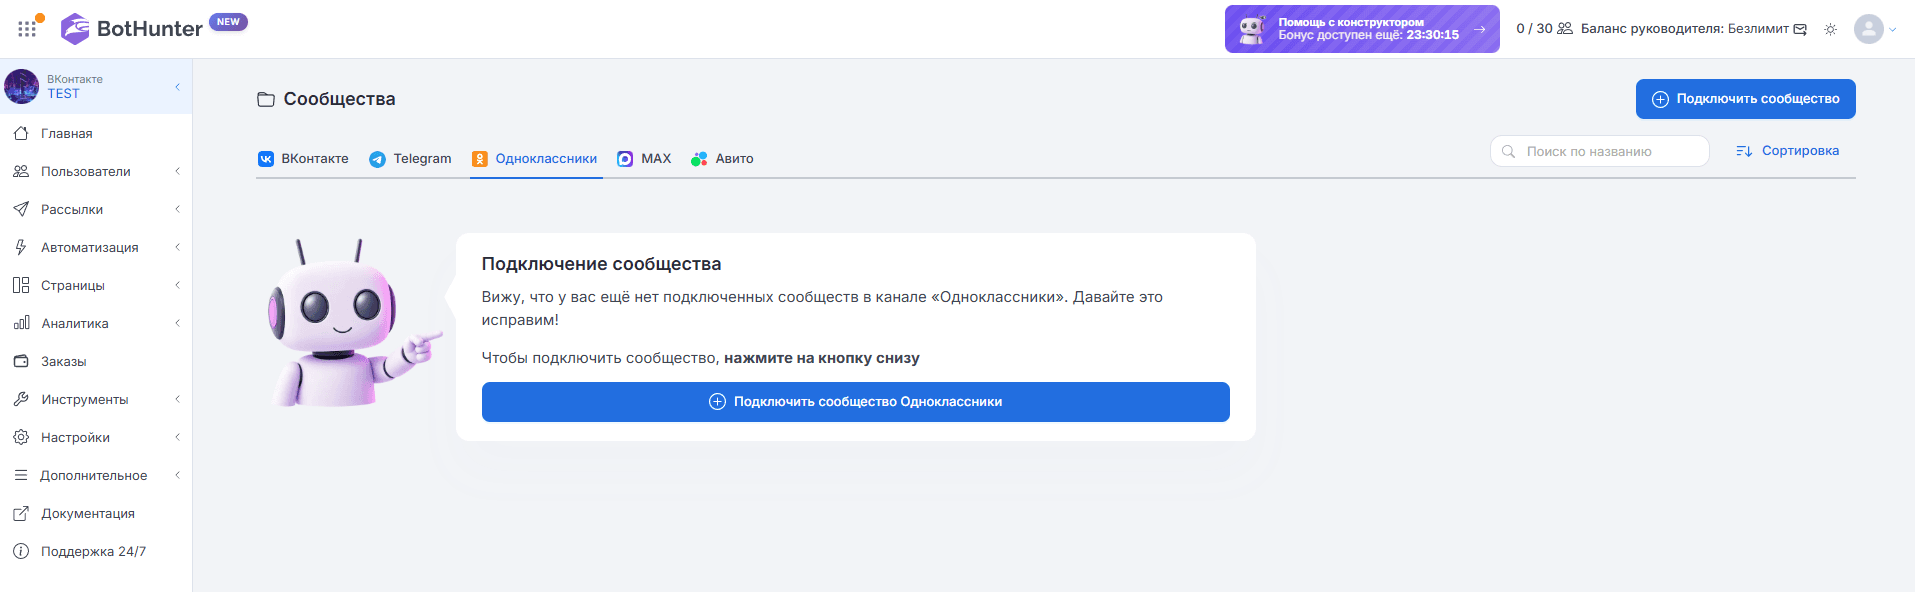Click the BotHunter logo

coord(132,29)
